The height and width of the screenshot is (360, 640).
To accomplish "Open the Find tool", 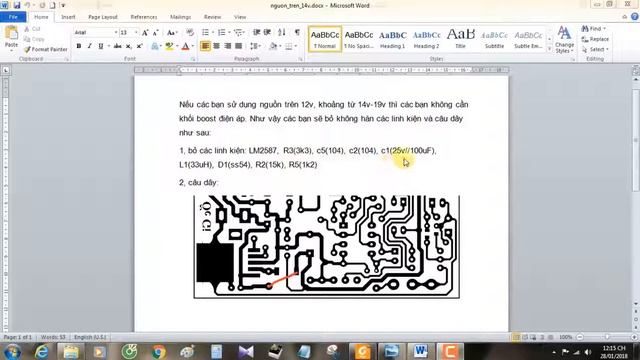I will pos(594,29).
